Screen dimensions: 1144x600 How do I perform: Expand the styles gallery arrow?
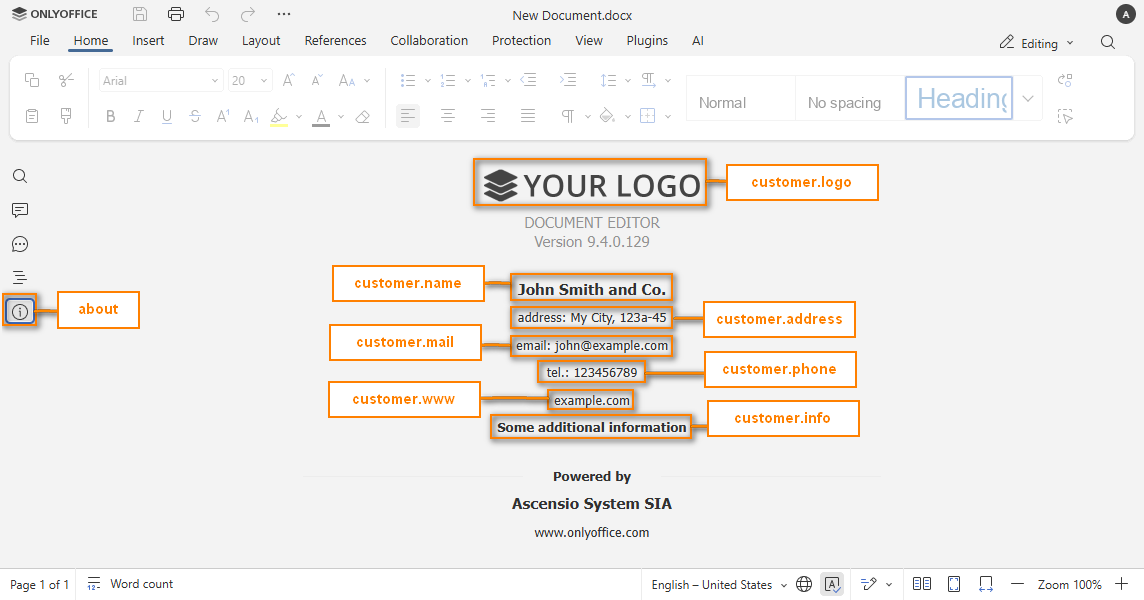[1027, 99]
